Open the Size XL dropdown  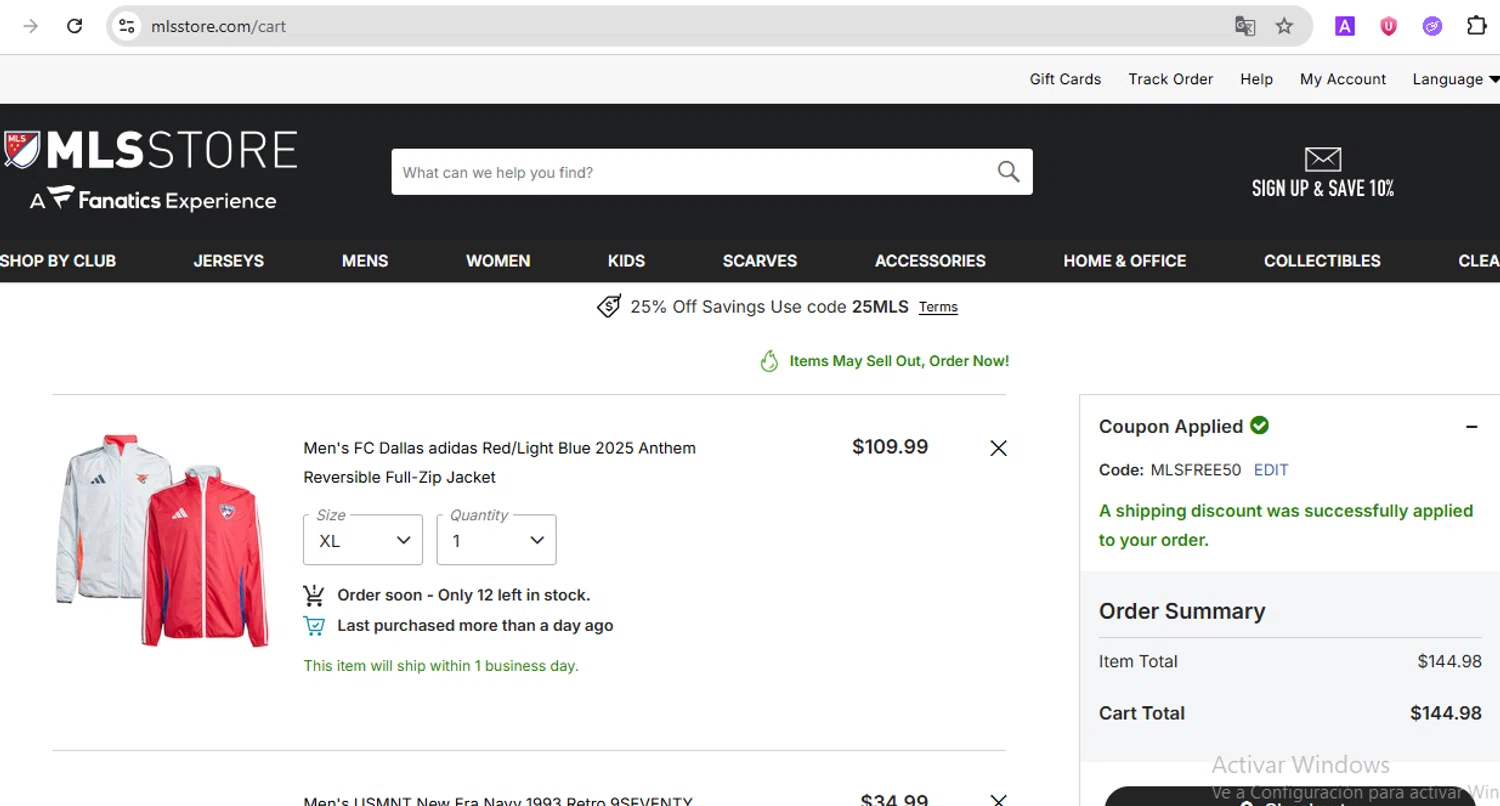pos(362,540)
